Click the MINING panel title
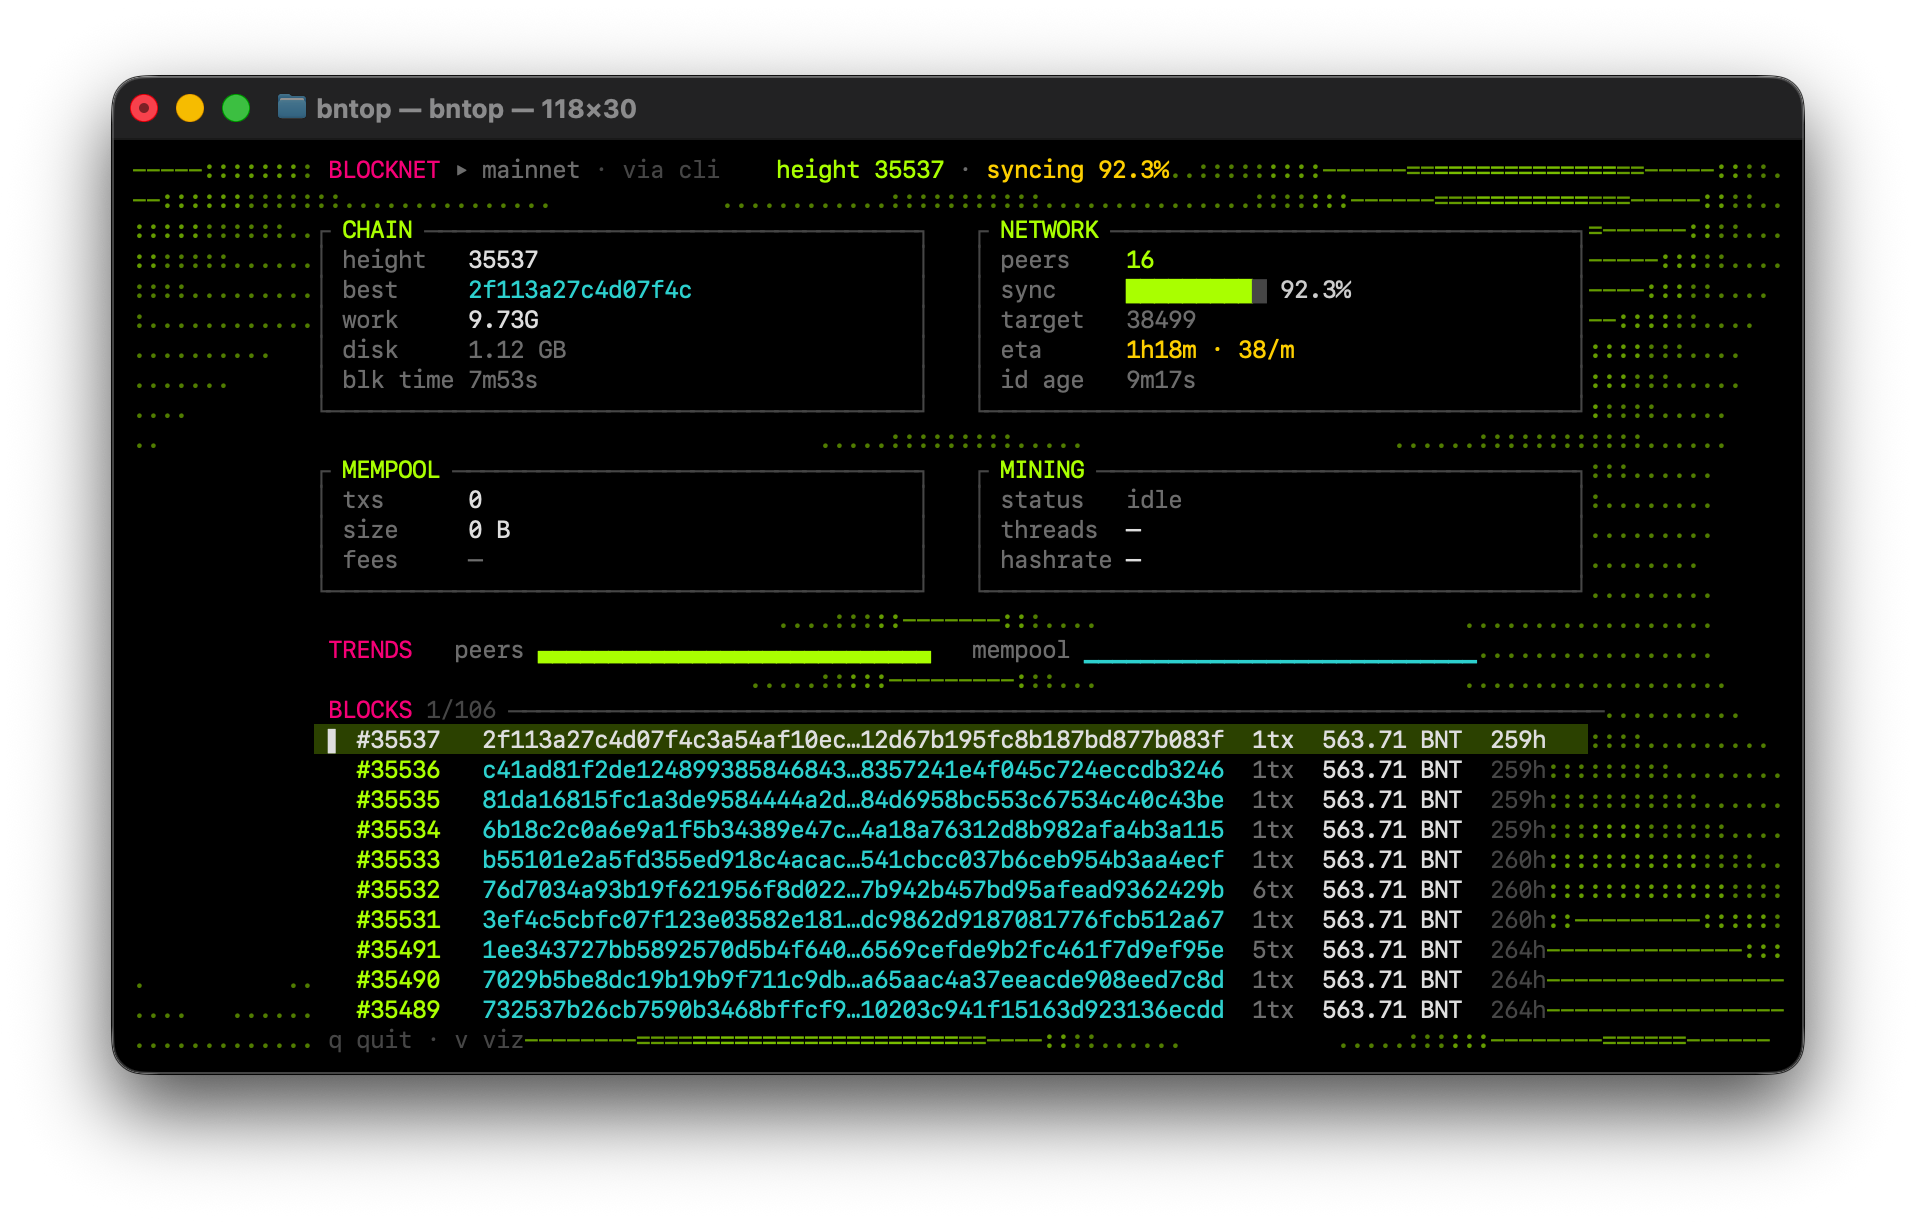 [1042, 470]
